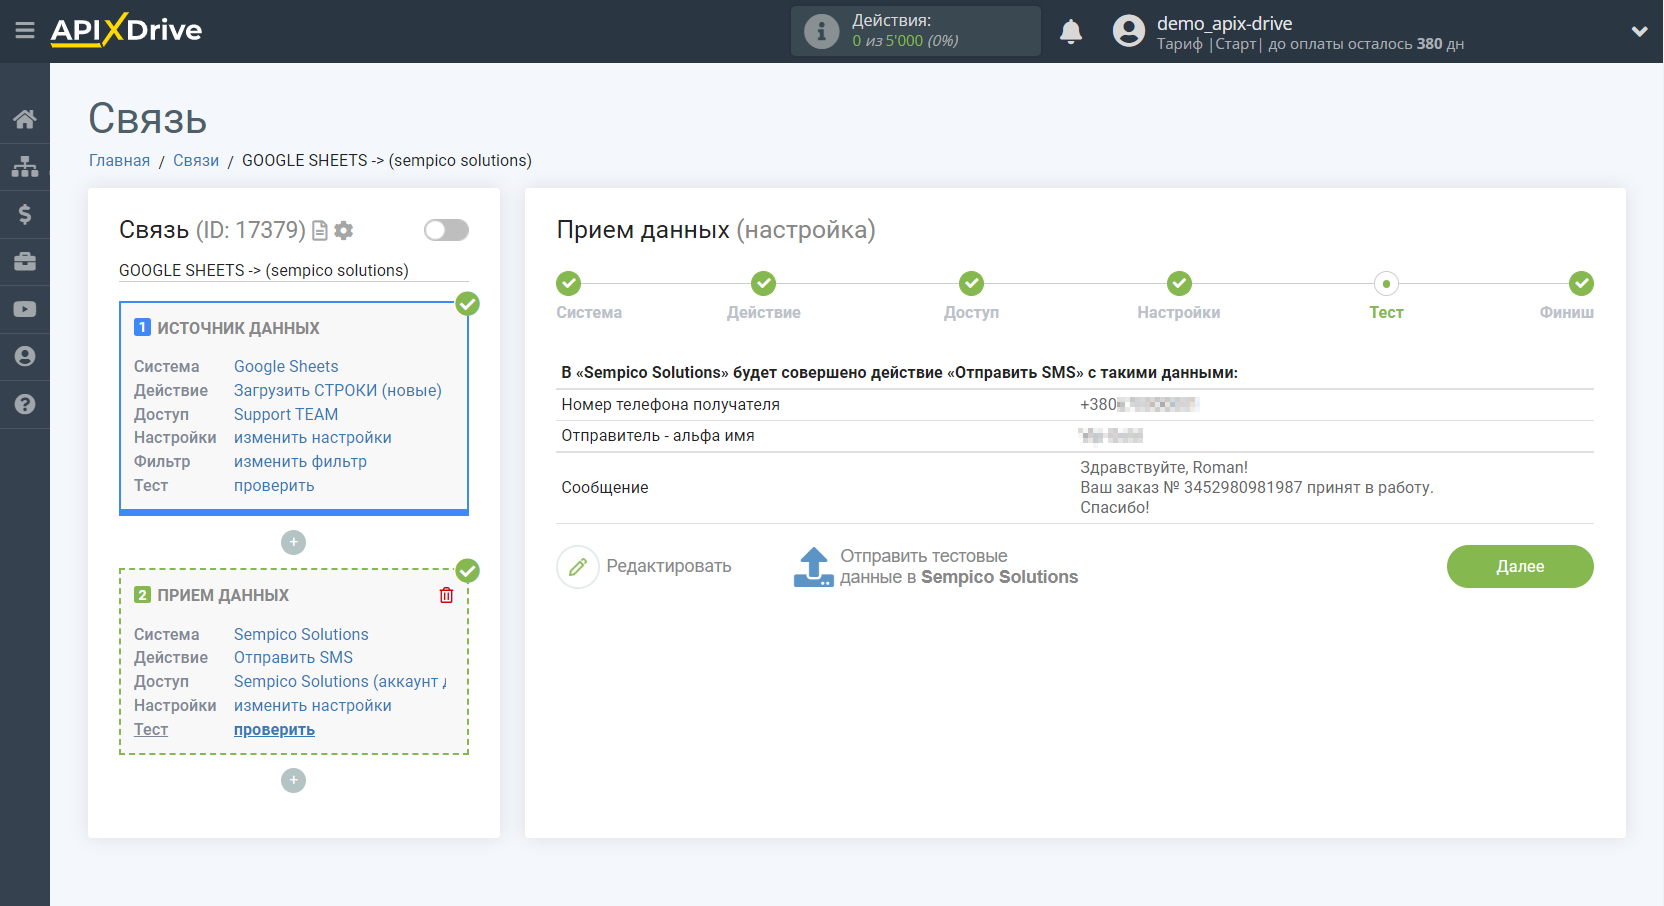Open Отправить SMS action link
The height and width of the screenshot is (906, 1664).
click(x=293, y=658)
